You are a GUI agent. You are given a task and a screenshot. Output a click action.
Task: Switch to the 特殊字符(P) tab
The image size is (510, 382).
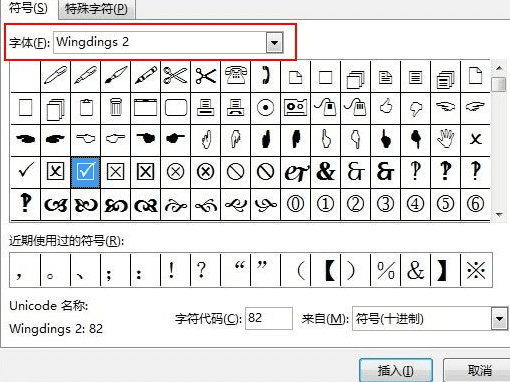[96, 9]
